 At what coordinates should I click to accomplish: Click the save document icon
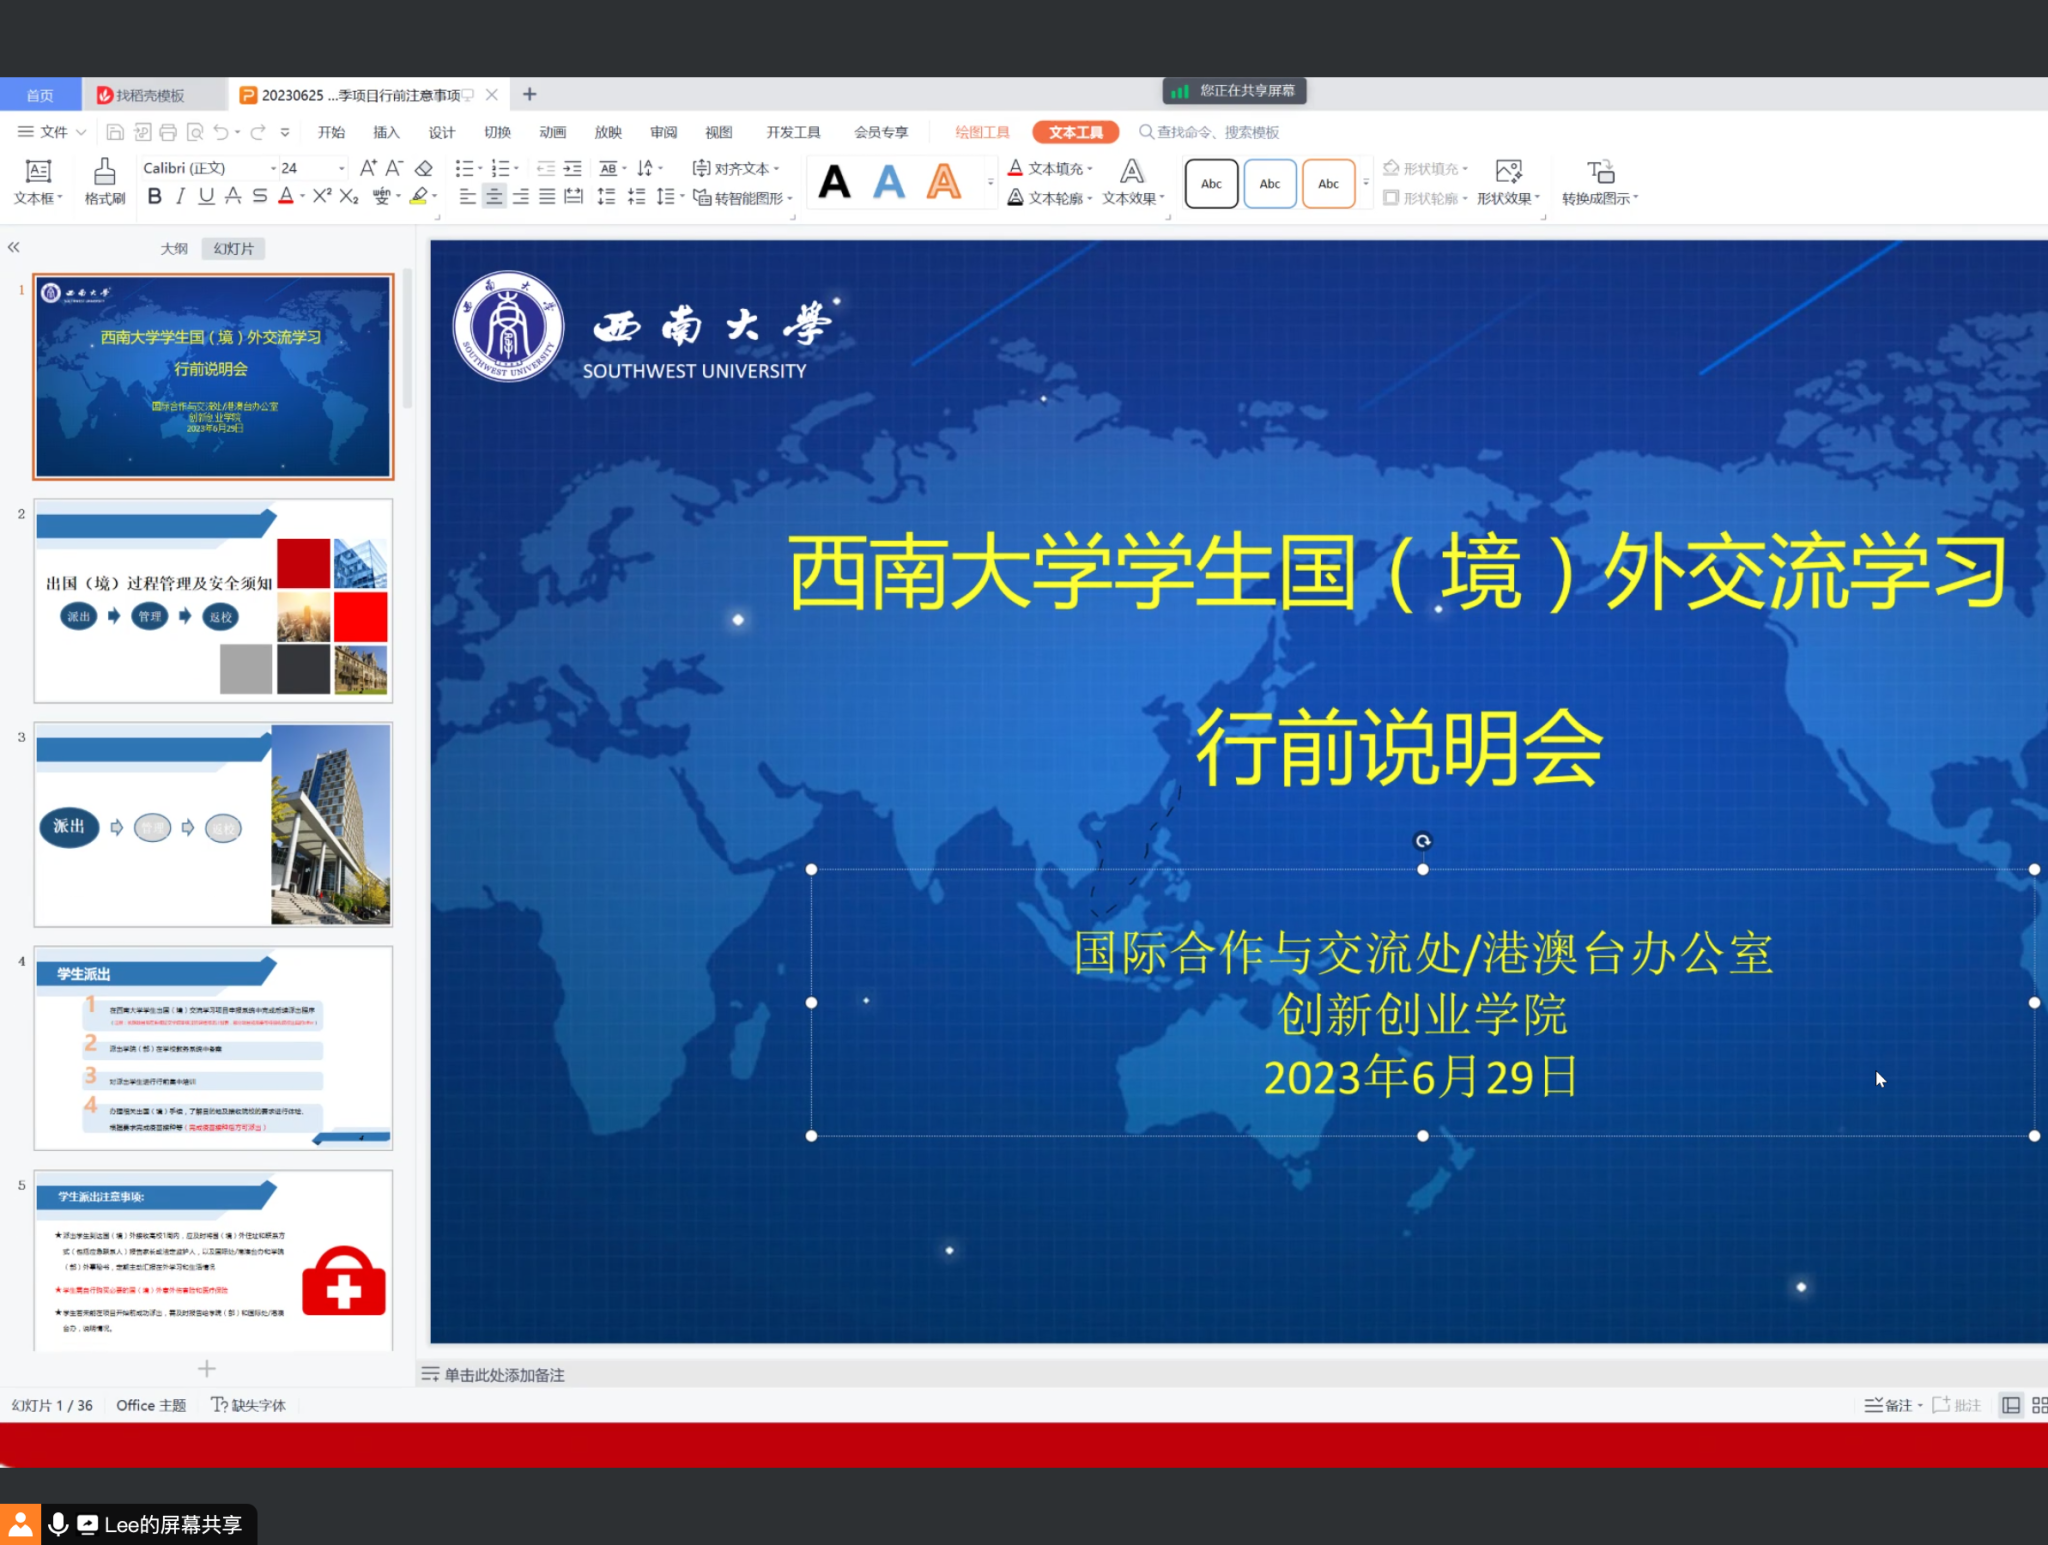point(115,132)
